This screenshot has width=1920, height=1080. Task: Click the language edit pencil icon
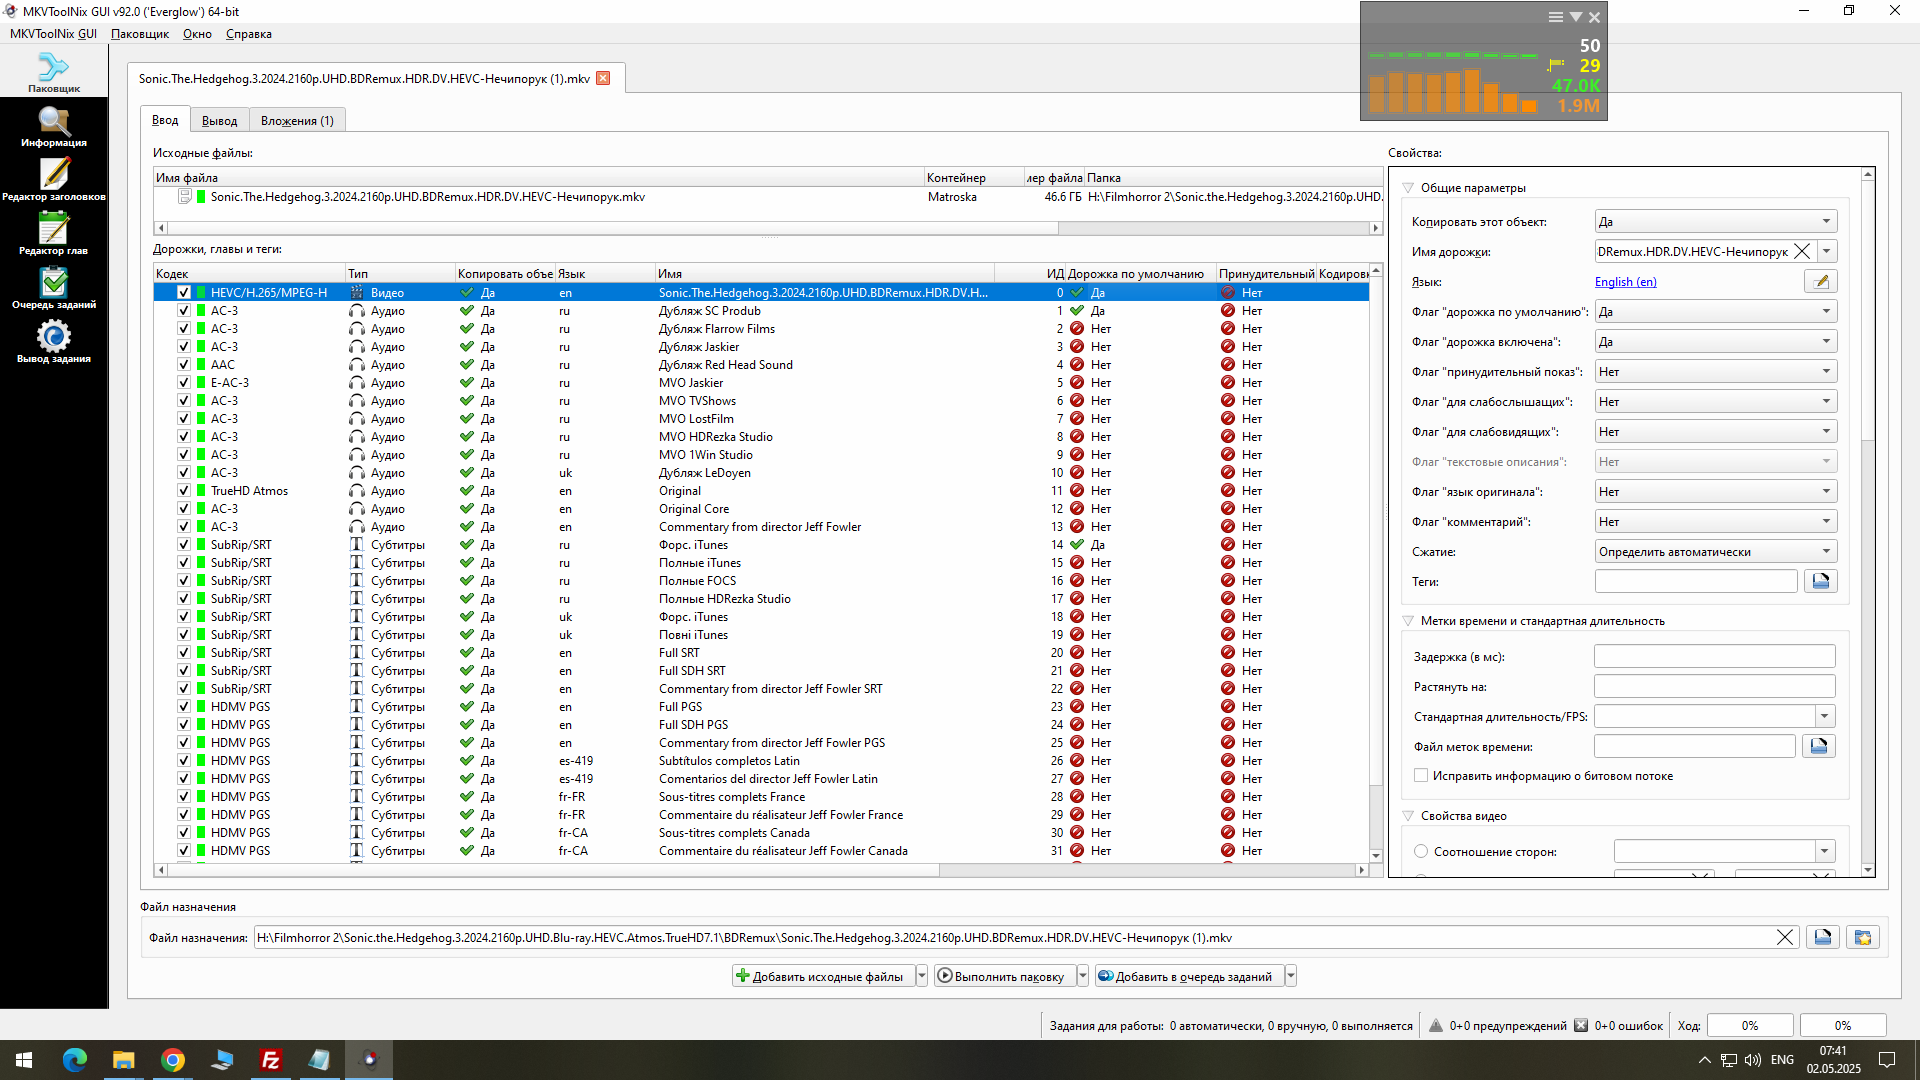tap(1821, 282)
